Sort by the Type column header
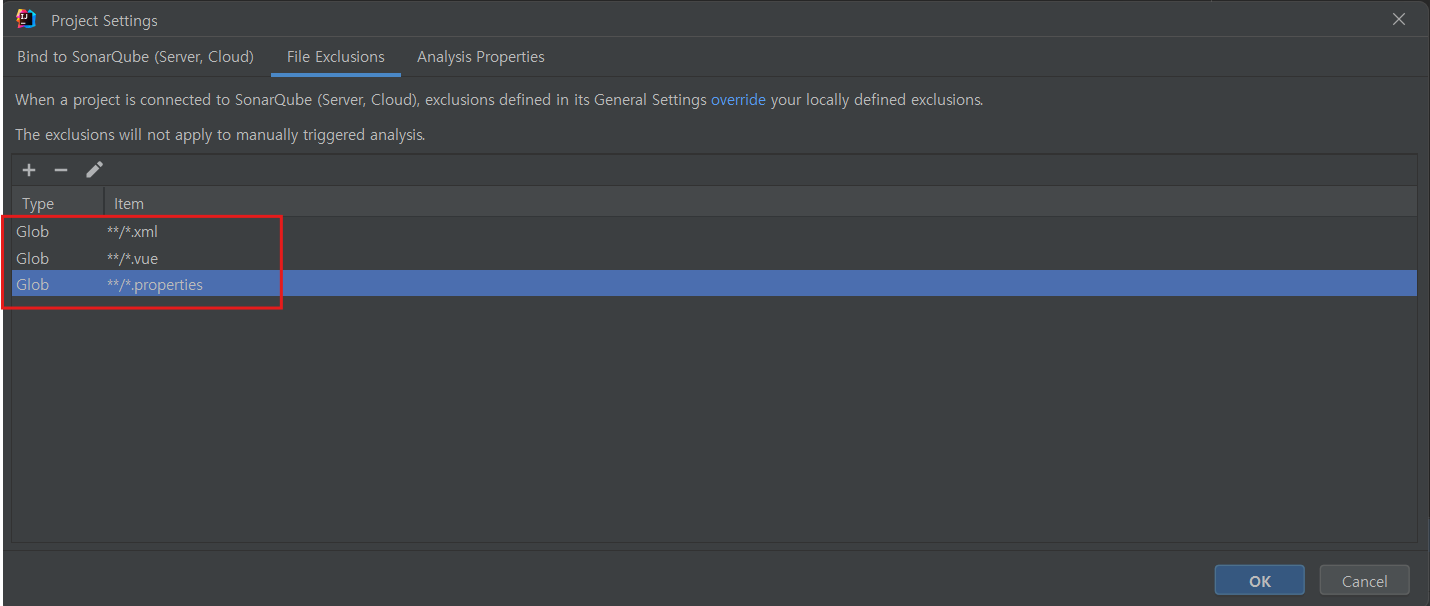Image resolution: width=1430 pixels, height=606 pixels. tap(58, 203)
